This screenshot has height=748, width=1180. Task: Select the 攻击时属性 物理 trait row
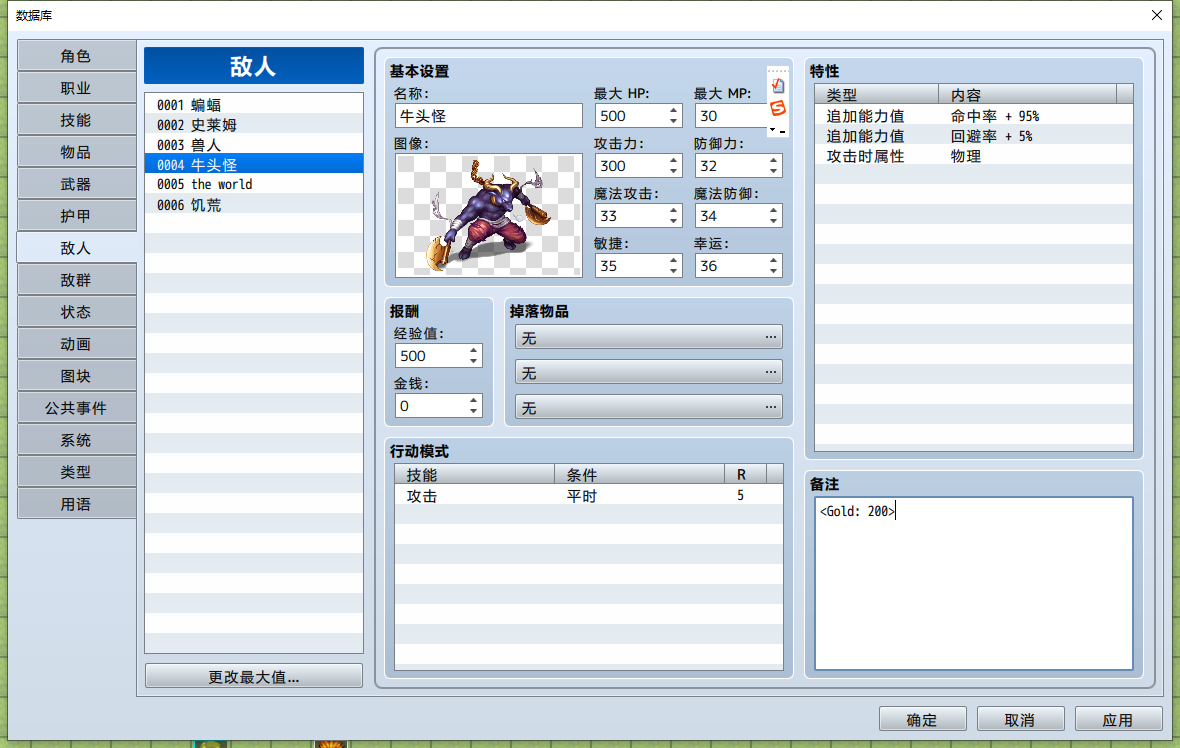[974, 156]
